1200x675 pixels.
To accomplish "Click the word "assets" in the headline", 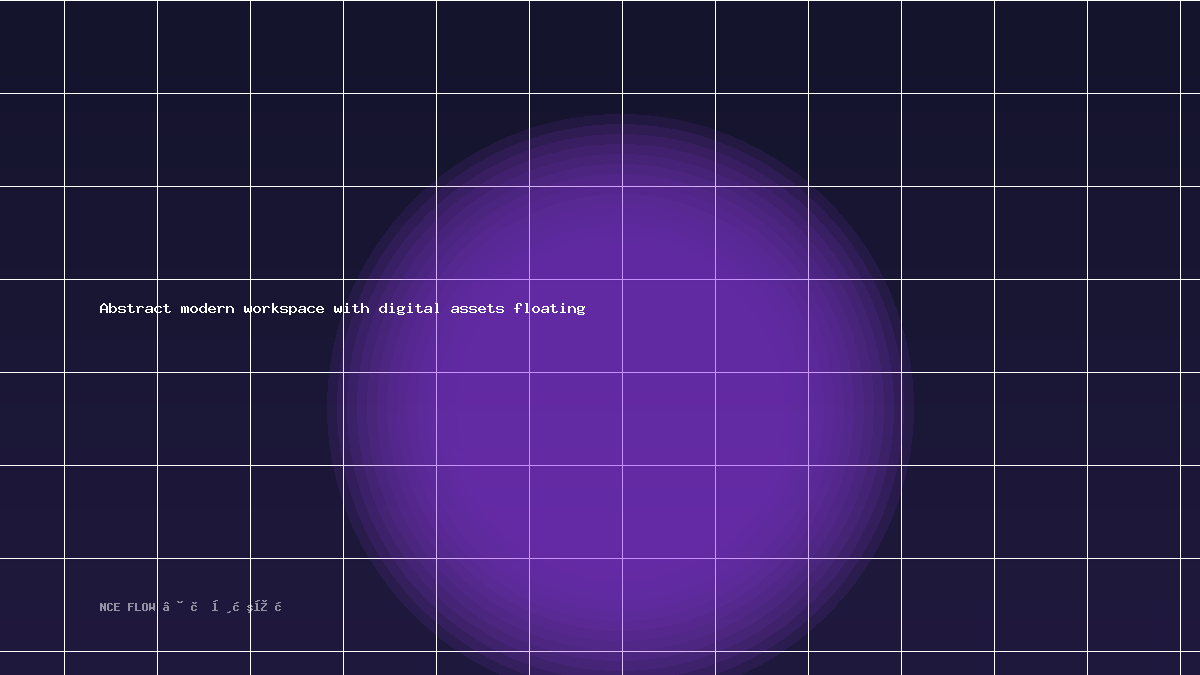I will [x=478, y=308].
